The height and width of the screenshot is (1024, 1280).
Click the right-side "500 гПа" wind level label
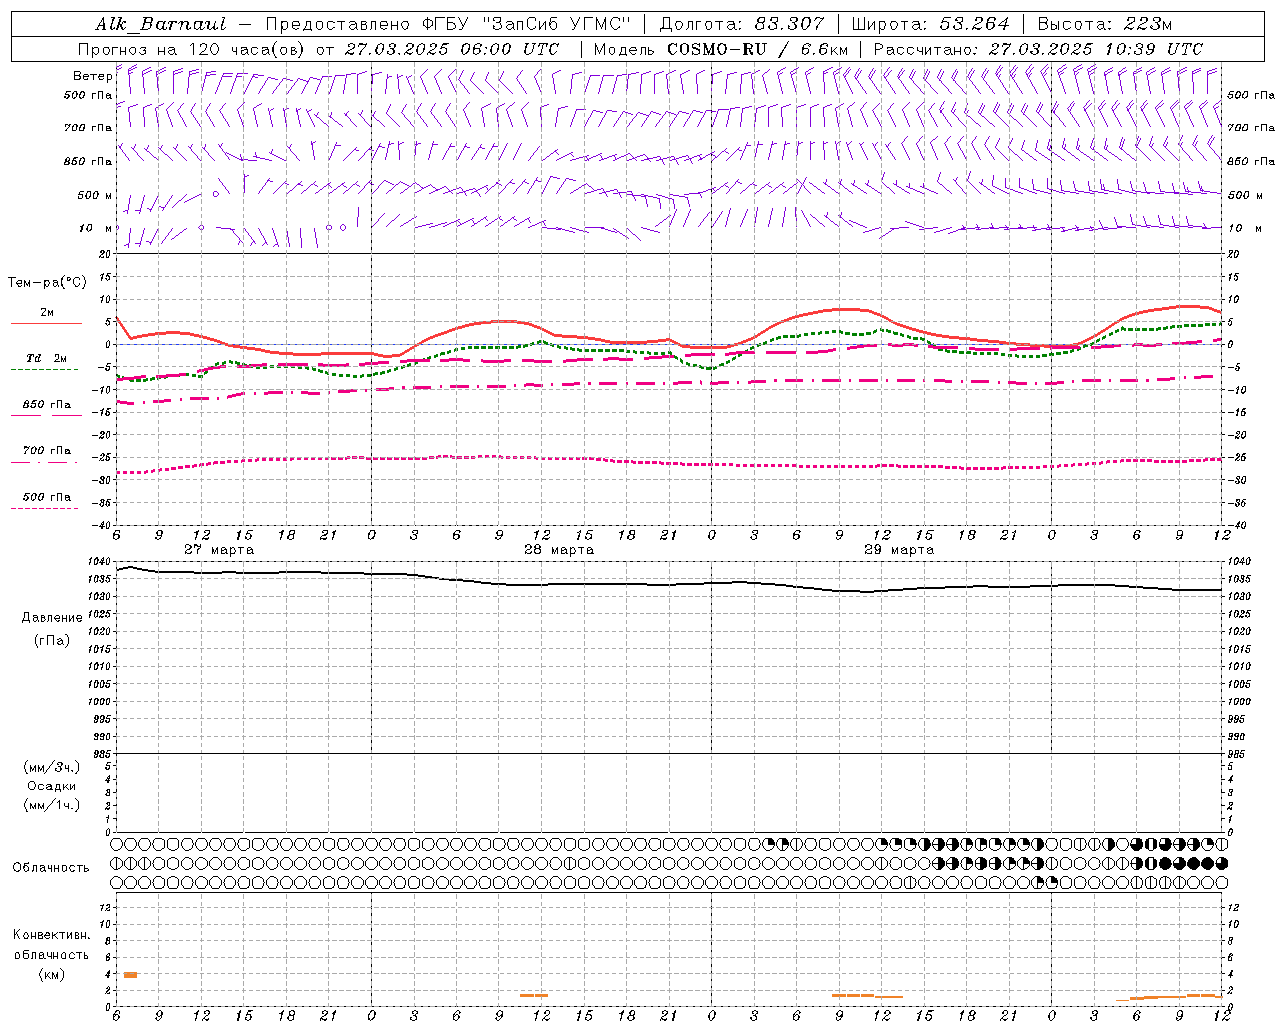click(x=1251, y=95)
